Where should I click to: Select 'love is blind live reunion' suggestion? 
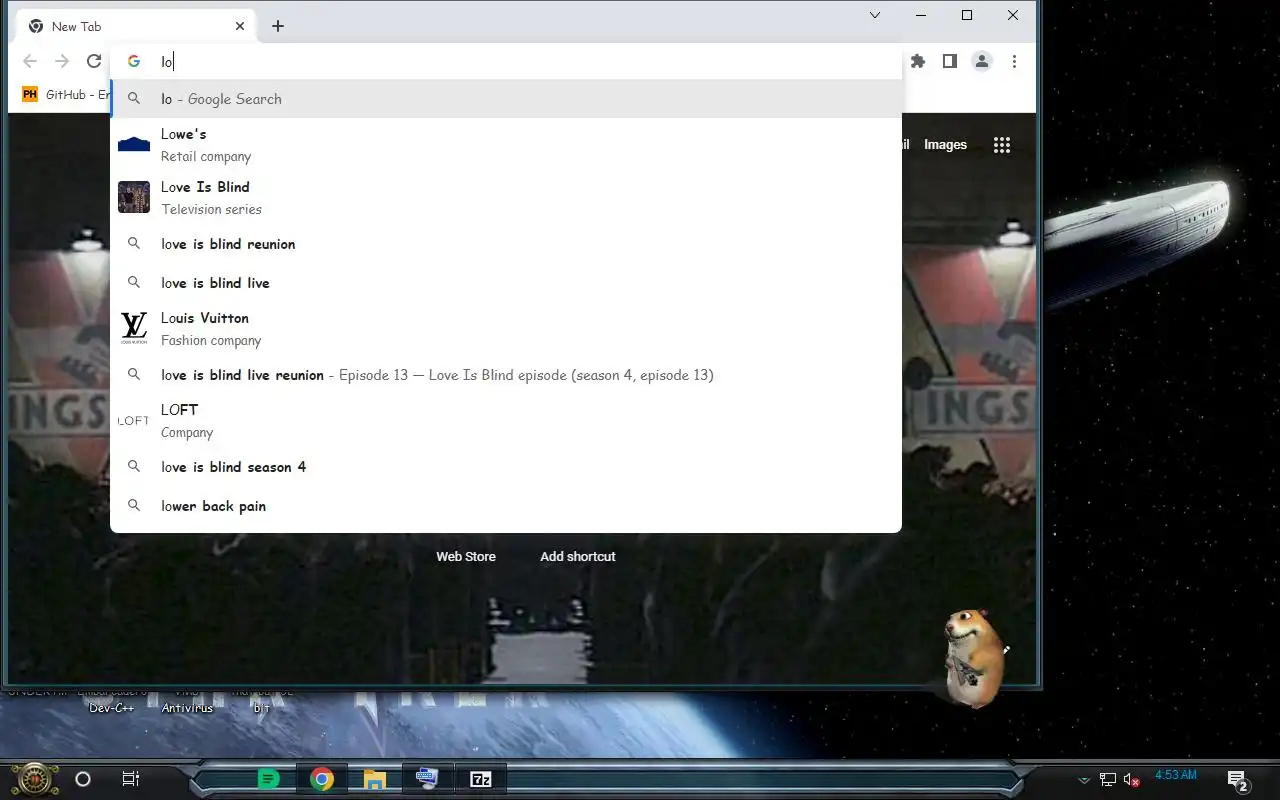506,375
